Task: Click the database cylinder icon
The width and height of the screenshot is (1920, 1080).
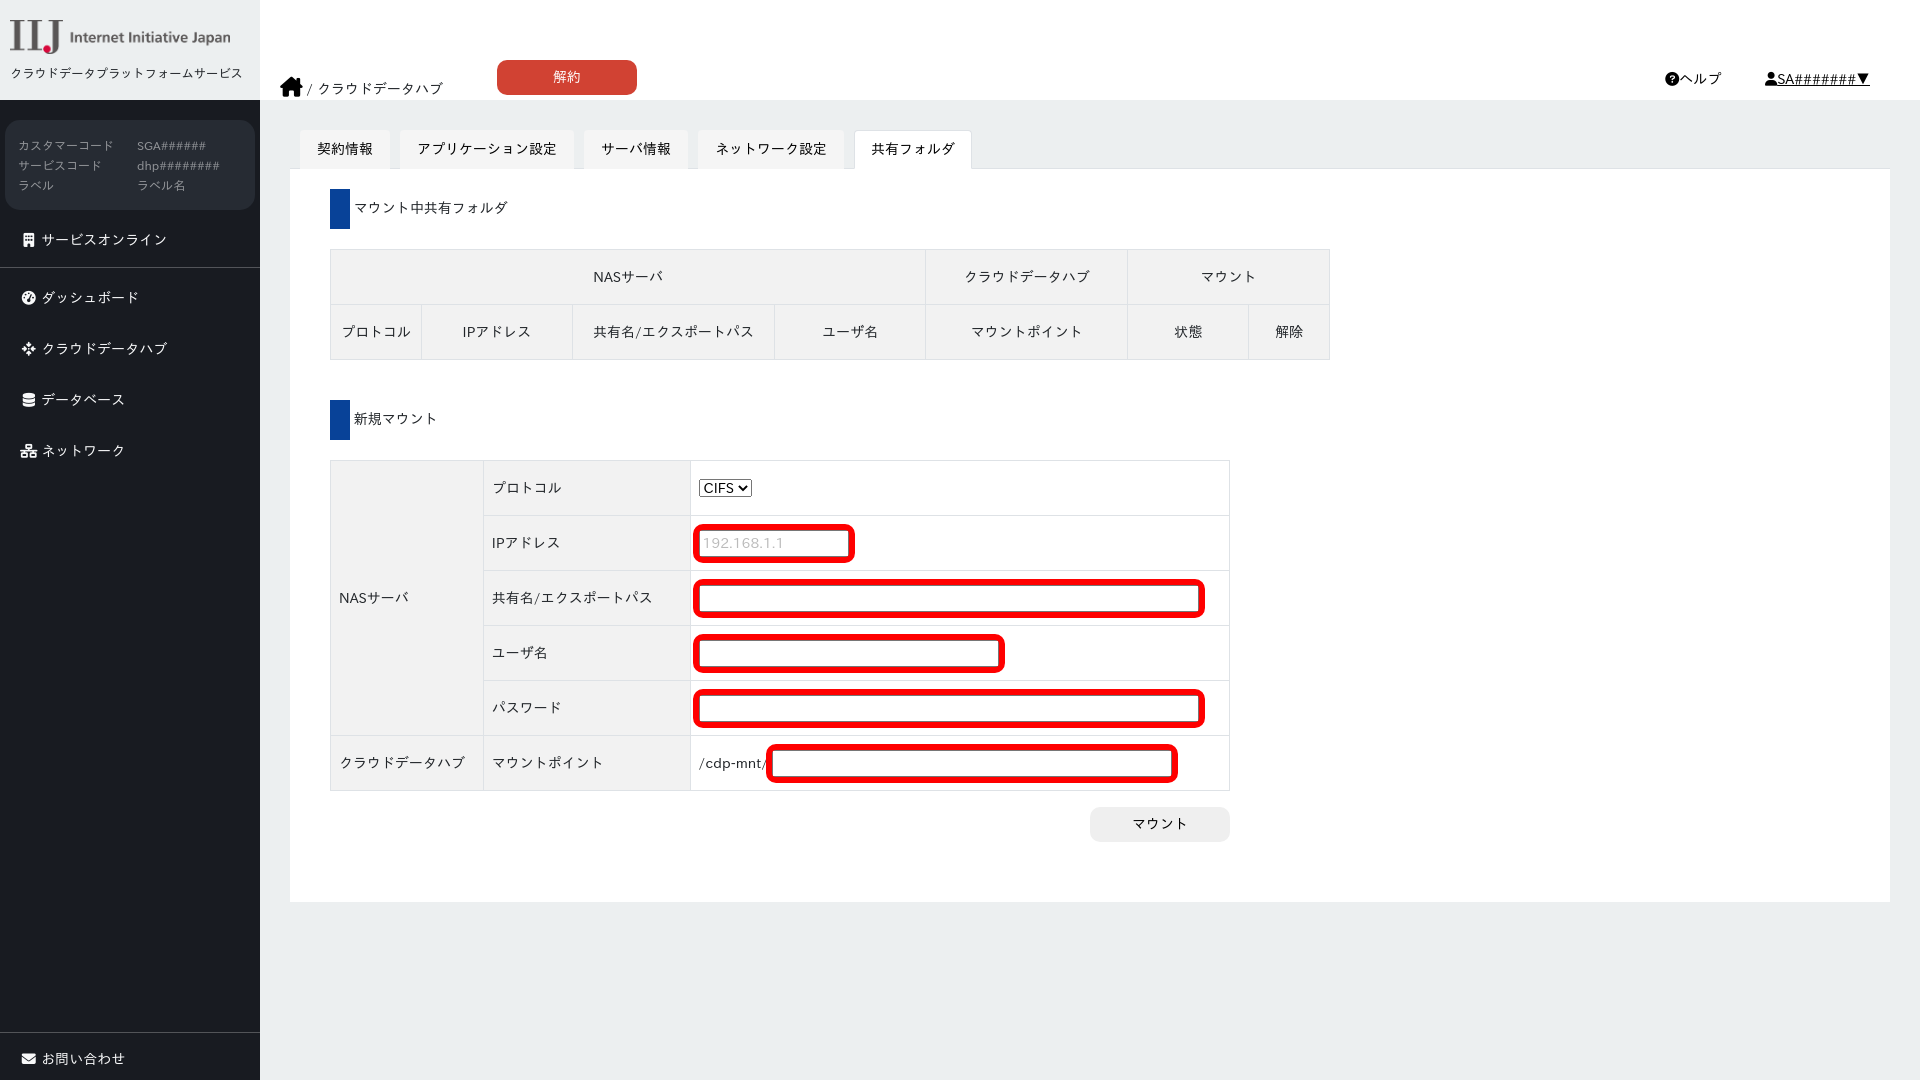Action: (28, 400)
